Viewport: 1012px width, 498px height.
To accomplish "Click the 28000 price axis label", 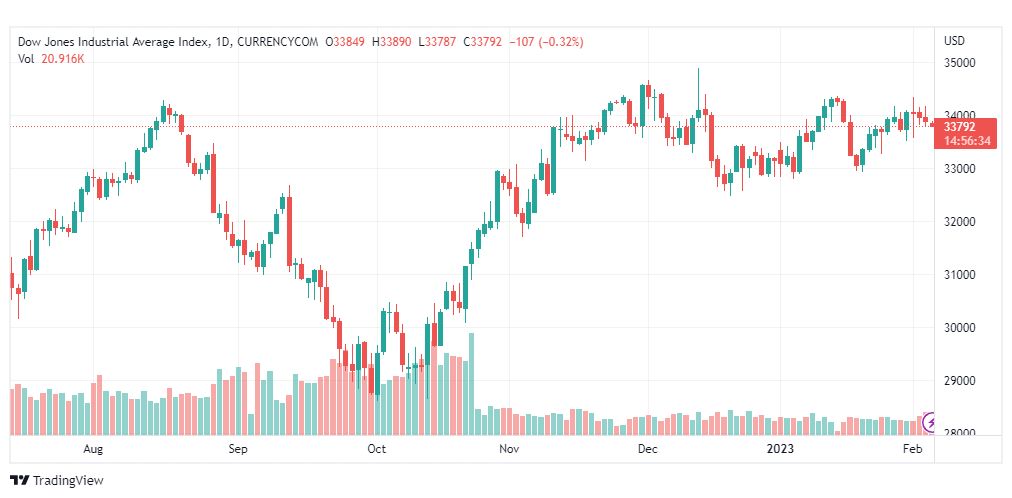I will (x=960, y=434).
